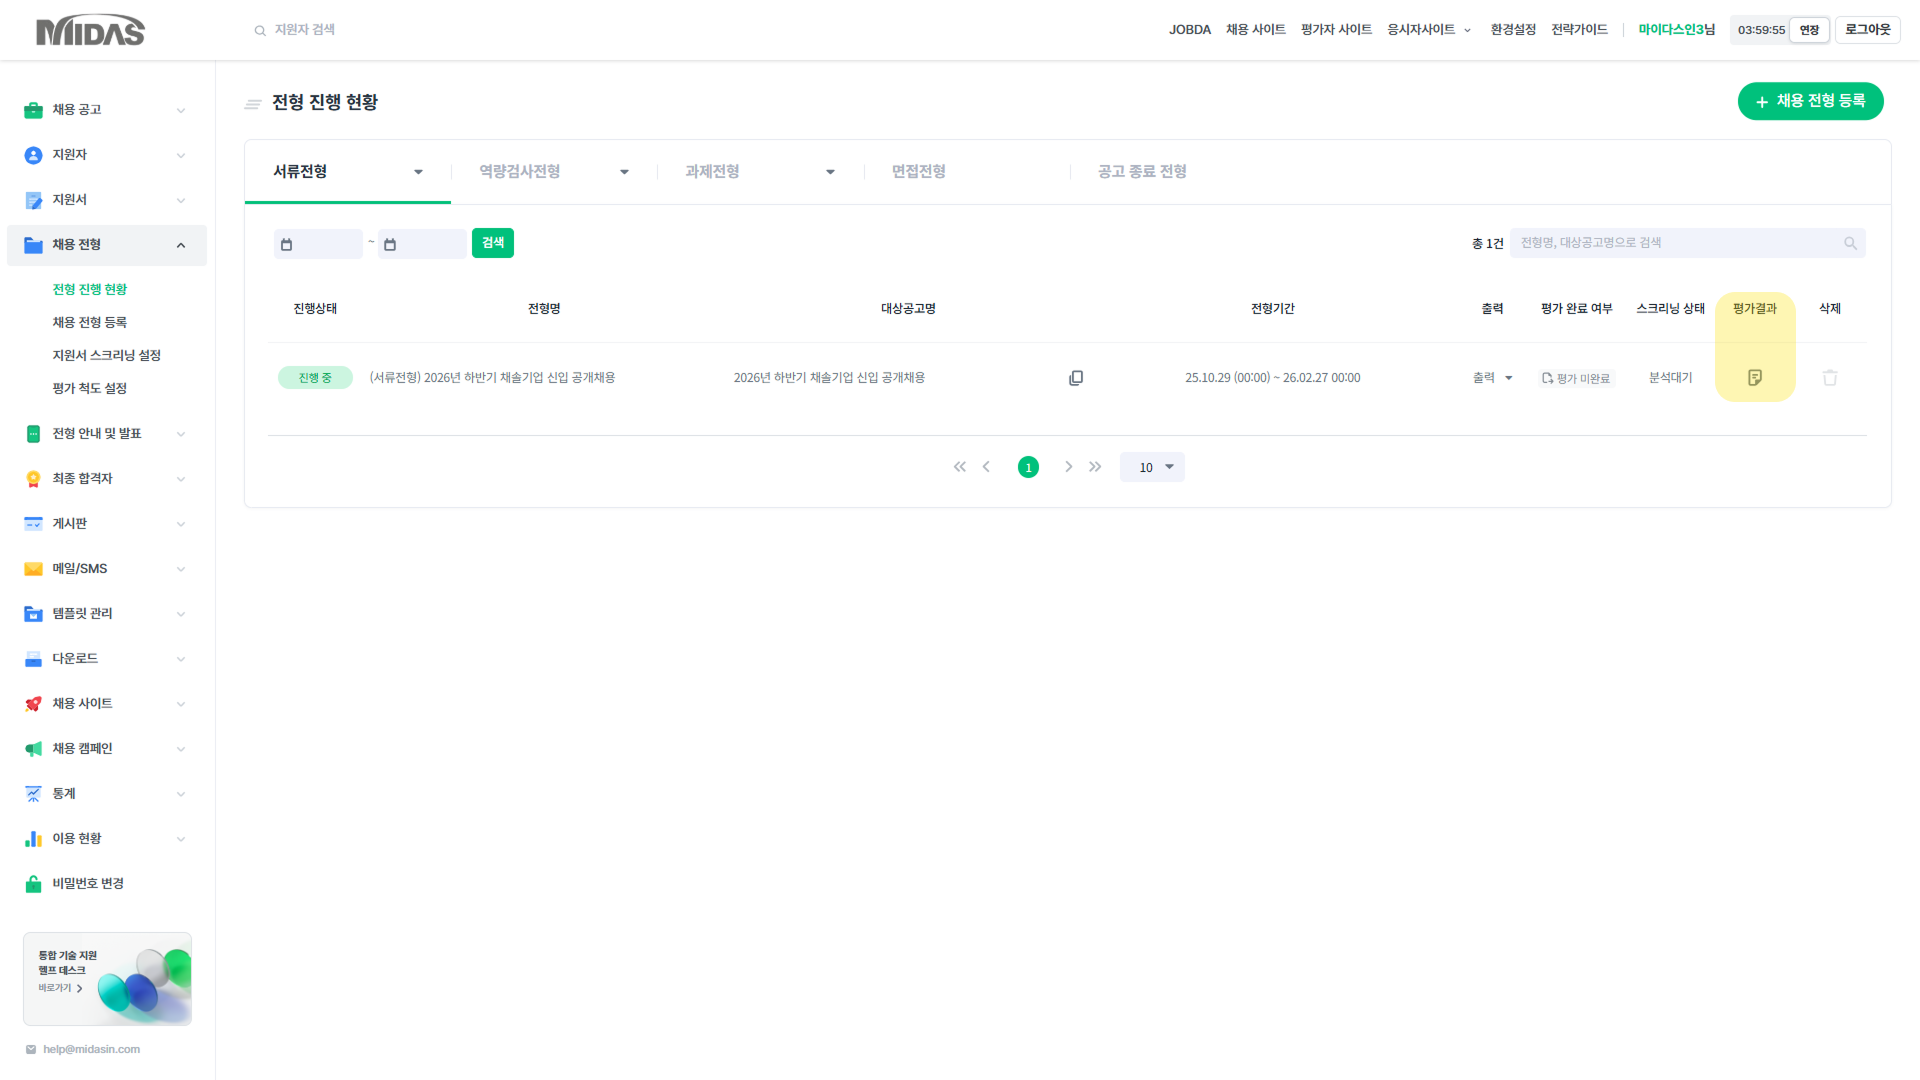This screenshot has width=1920, height=1080.
Task: Collapse the 채용 전형 sidebar section
Action: point(181,245)
